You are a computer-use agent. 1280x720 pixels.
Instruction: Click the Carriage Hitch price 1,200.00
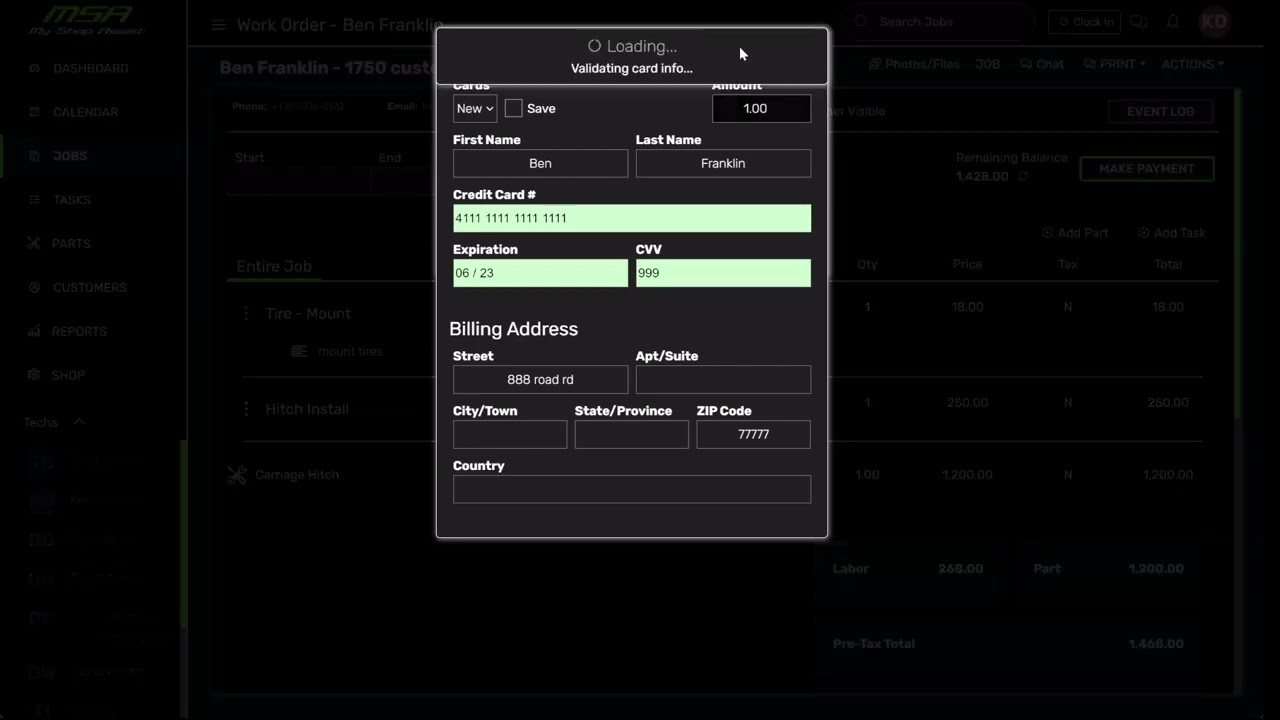[967, 475]
